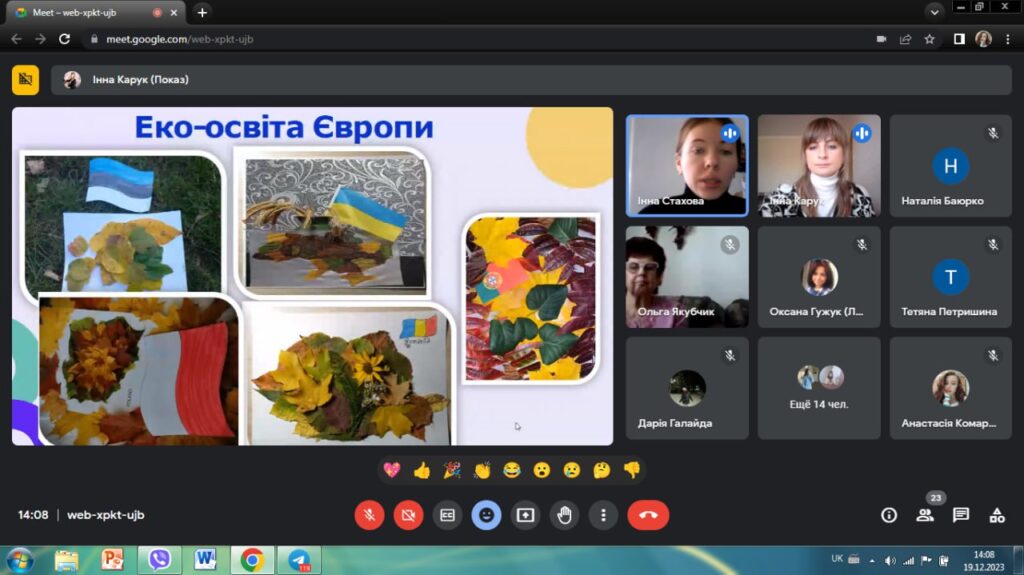Click the Present now screen-share icon
Screen dimensions: 1024x575
click(525, 515)
